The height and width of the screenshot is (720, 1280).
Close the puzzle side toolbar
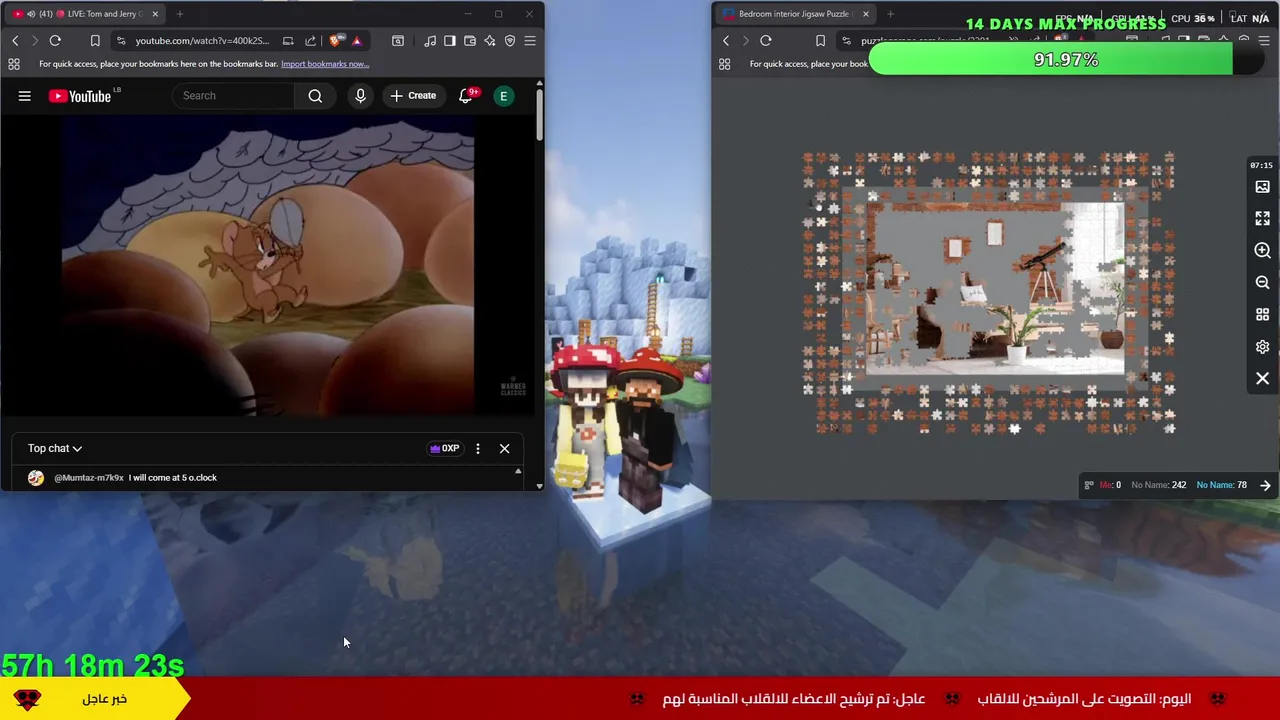(1262, 379)
